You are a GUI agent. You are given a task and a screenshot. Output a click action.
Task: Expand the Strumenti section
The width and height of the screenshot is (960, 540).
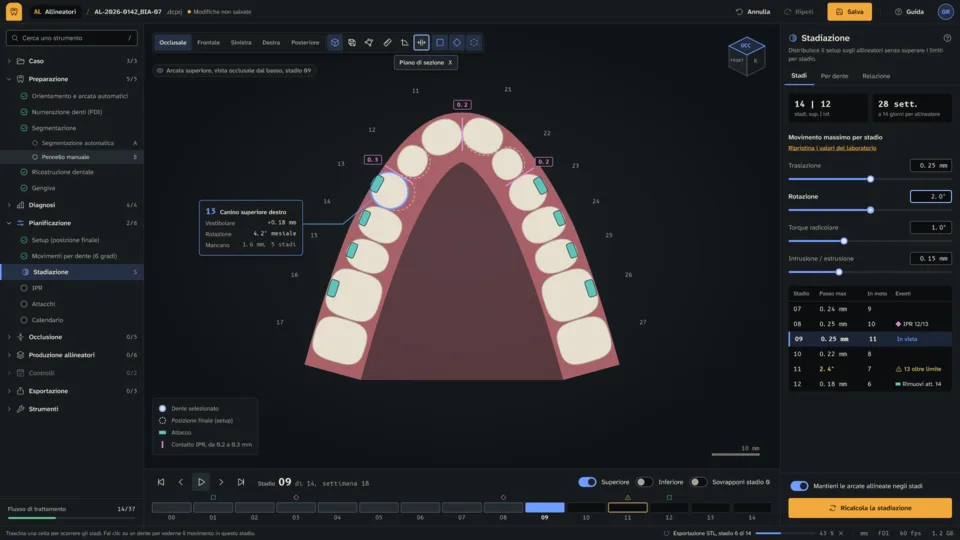tap(9, 409)
